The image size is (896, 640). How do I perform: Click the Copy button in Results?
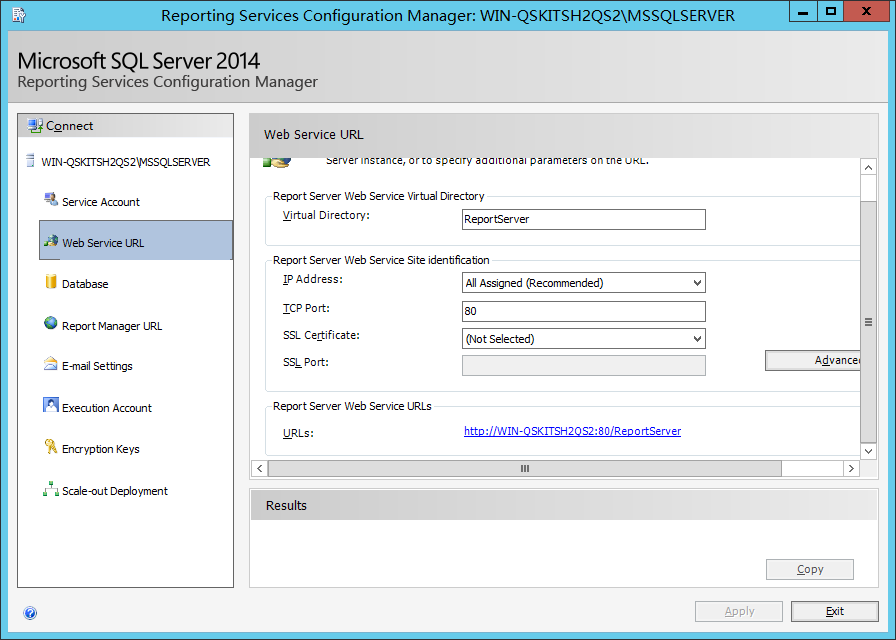click(x=810, y=569)
